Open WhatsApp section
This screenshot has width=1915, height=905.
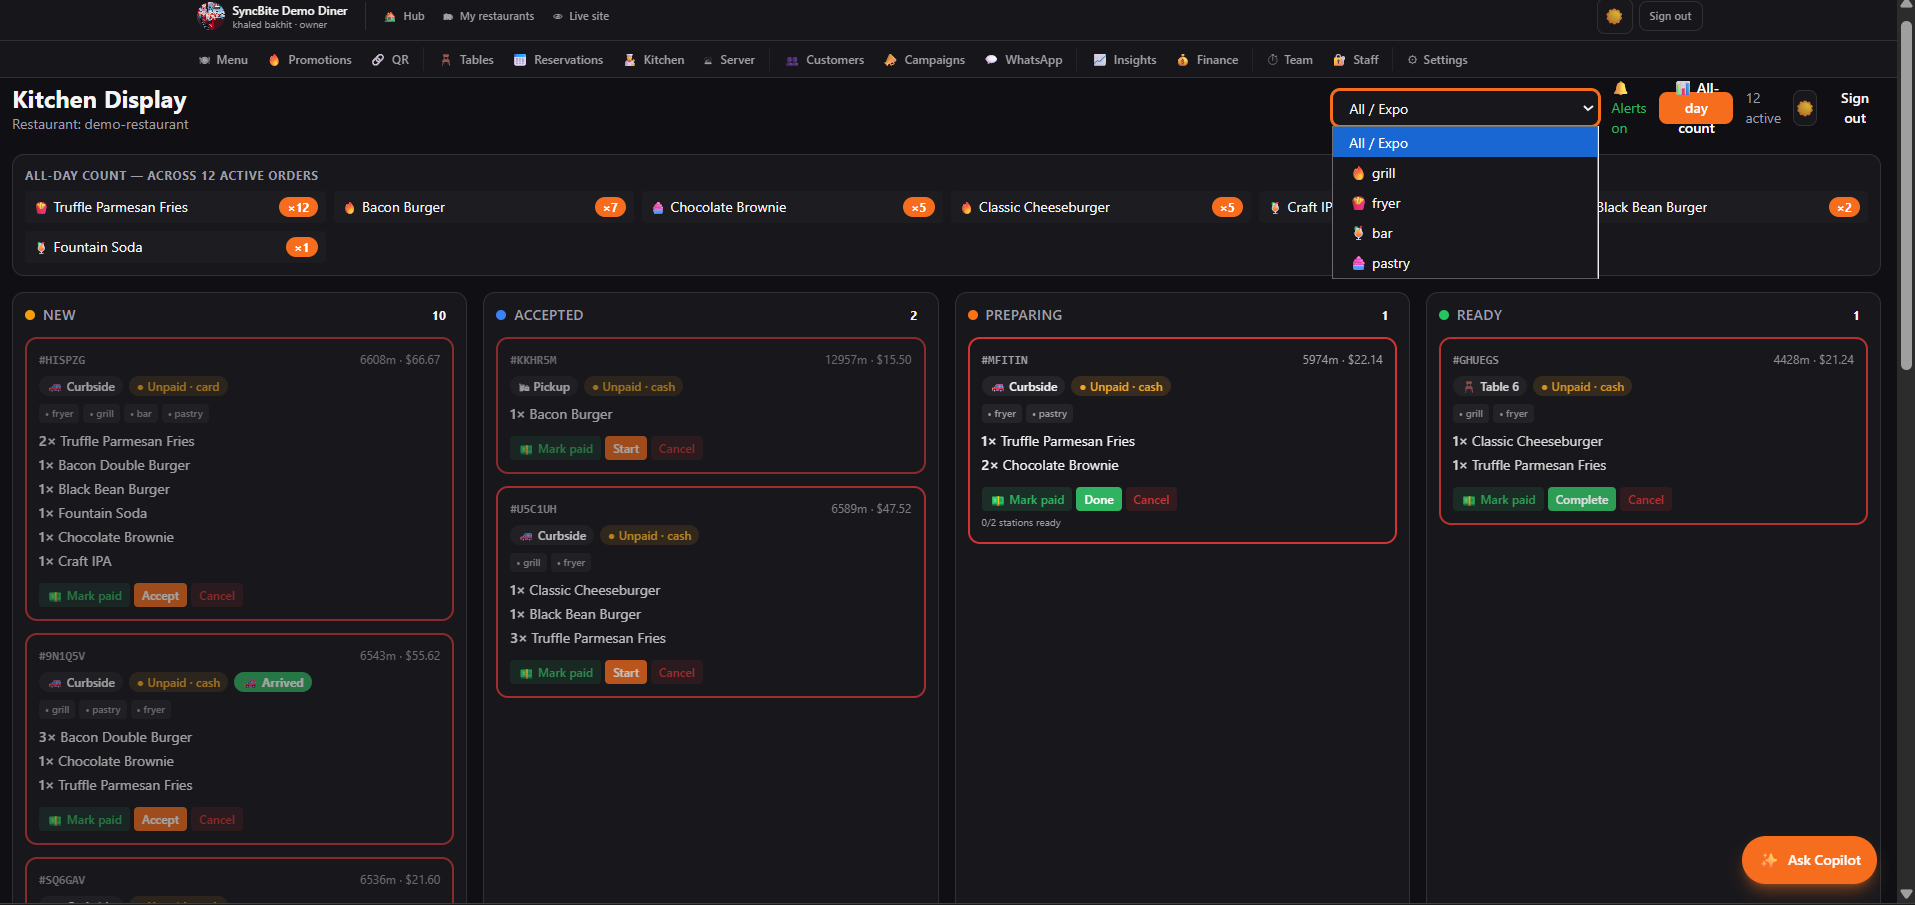[1024, 60]
